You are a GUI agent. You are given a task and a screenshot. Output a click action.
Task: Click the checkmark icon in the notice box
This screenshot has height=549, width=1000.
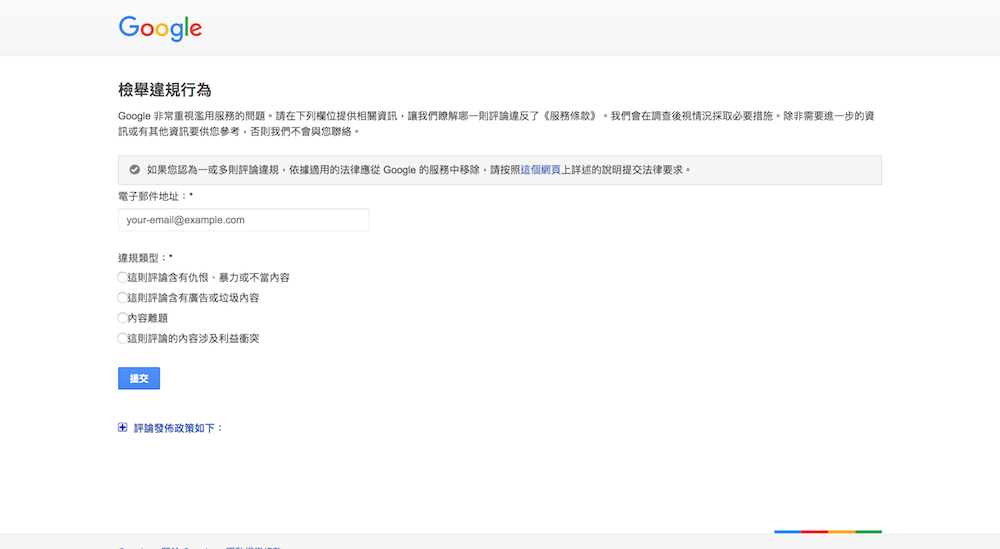pos(135,170)
